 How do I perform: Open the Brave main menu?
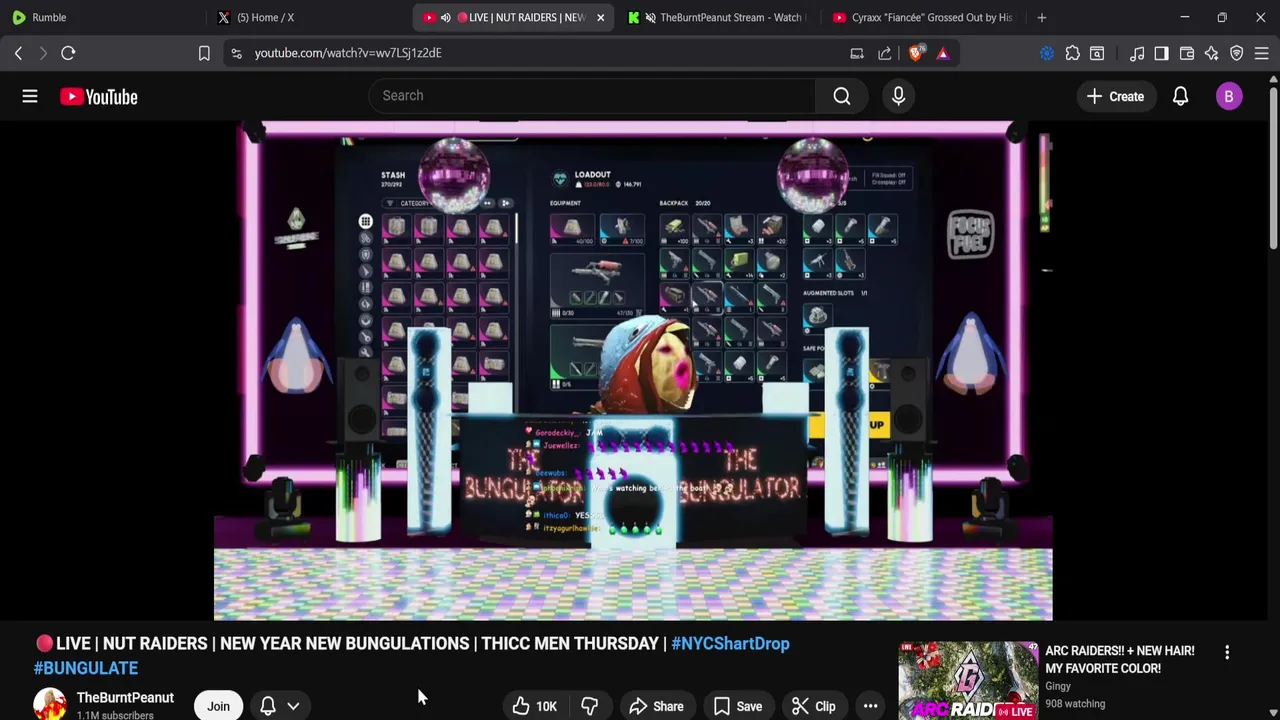1261,53
